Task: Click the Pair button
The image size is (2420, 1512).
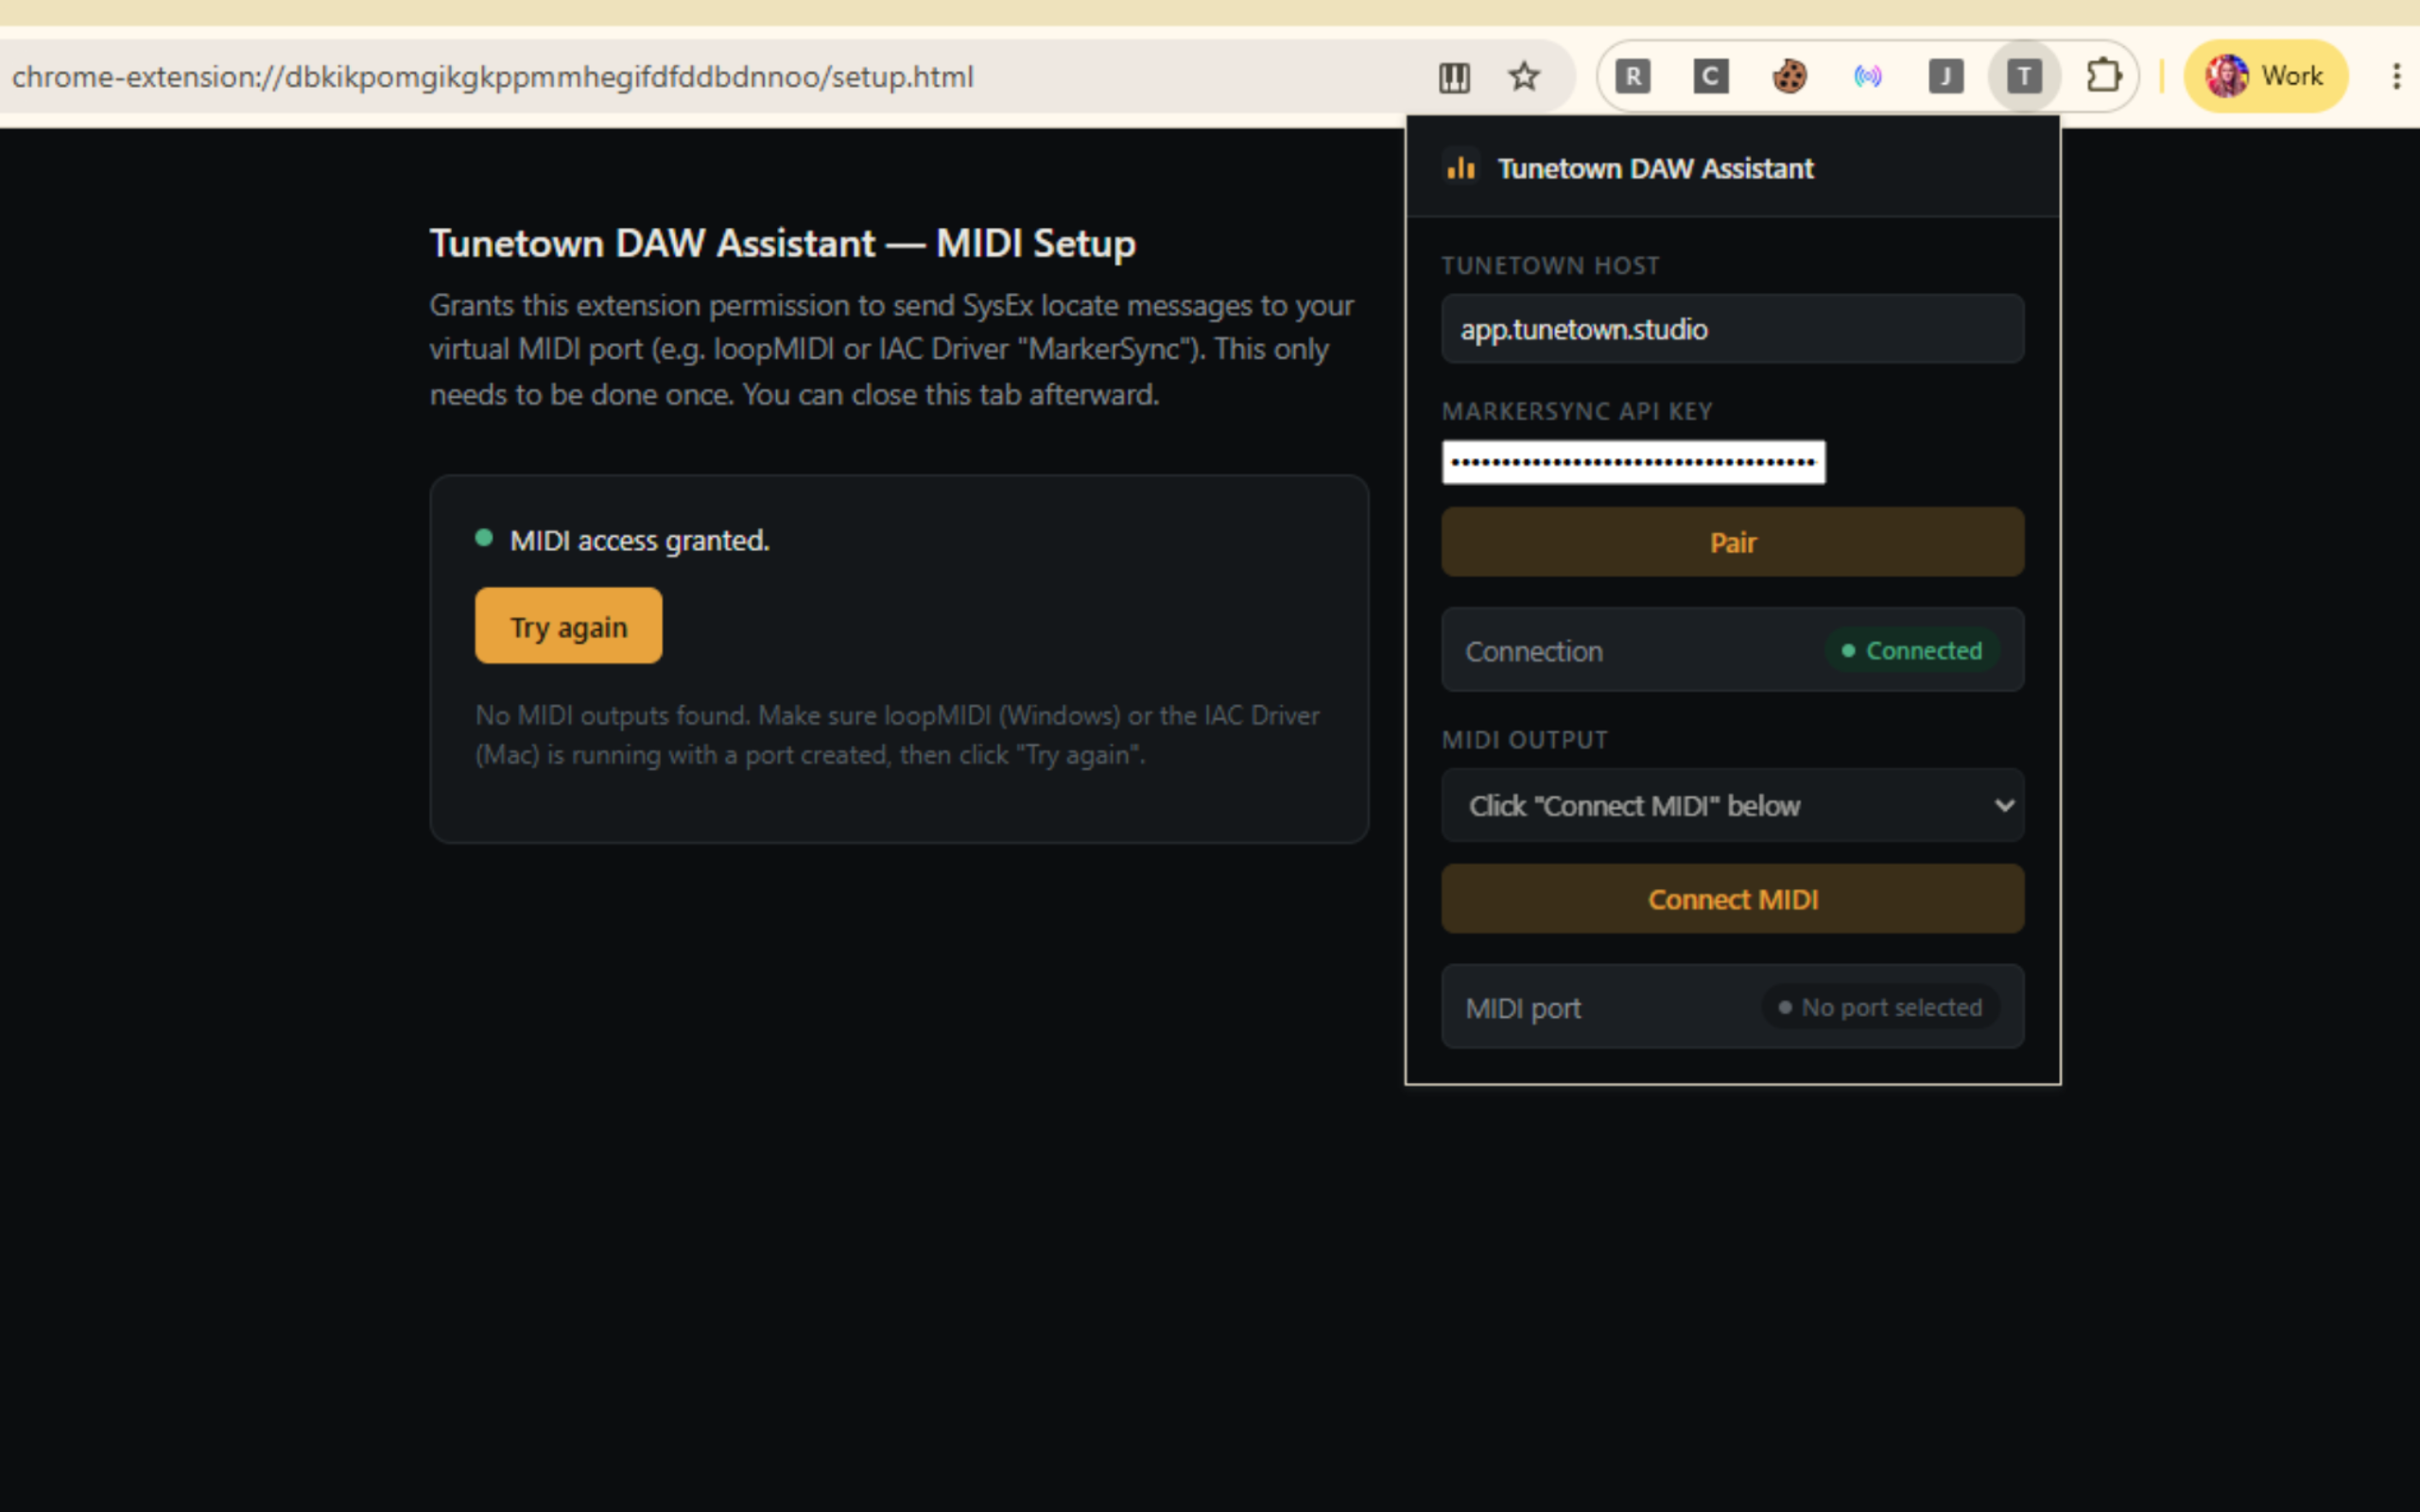Action: (x=1732, y=542)
